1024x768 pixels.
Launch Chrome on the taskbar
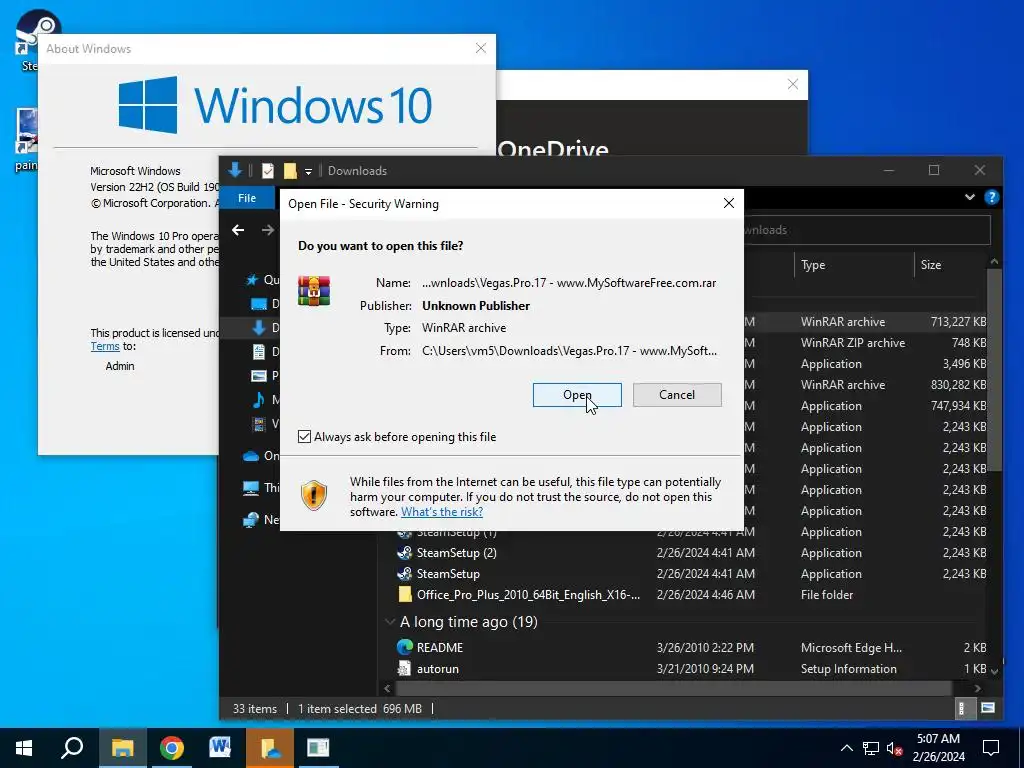[171, 748]
